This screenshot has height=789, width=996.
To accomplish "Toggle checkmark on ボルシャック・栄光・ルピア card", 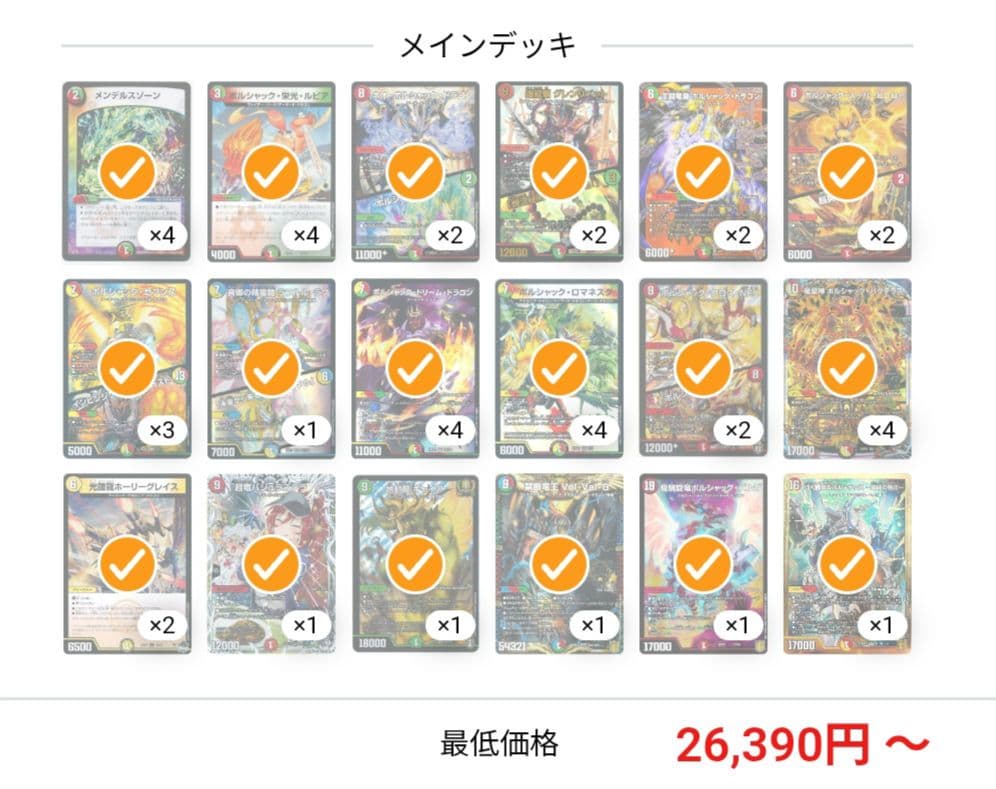I will pos(271,172).
